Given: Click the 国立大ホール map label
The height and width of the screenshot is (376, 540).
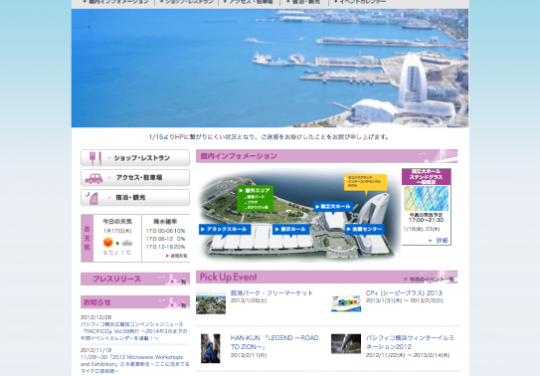Looking at the screenshot, I should pyautogui.click(x=333, y=207).
